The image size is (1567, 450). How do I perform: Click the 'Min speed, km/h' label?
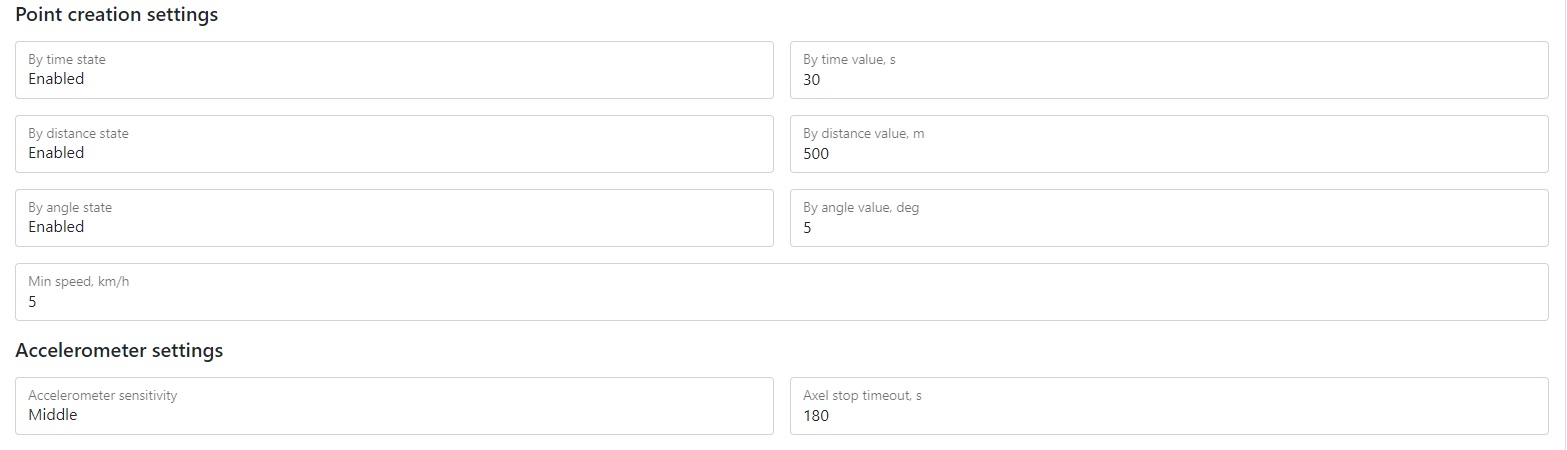click(79, 281)
